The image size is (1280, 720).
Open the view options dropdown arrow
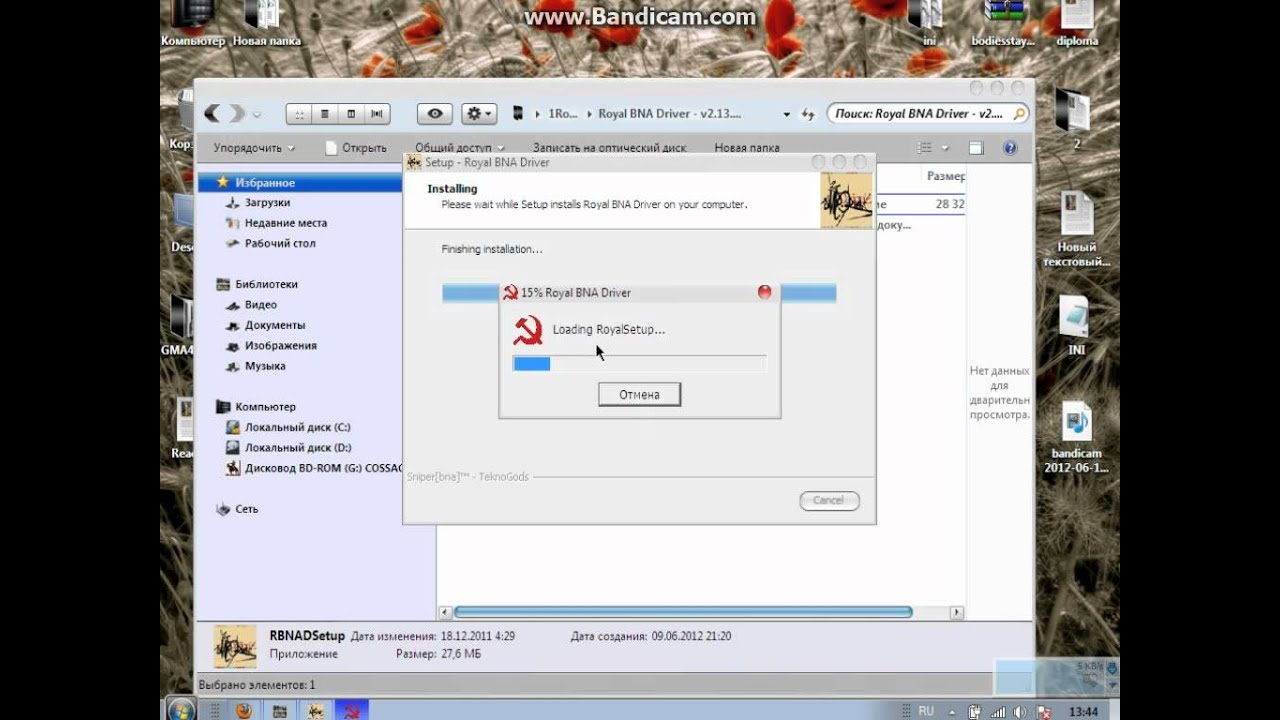[x=945, y=148]
